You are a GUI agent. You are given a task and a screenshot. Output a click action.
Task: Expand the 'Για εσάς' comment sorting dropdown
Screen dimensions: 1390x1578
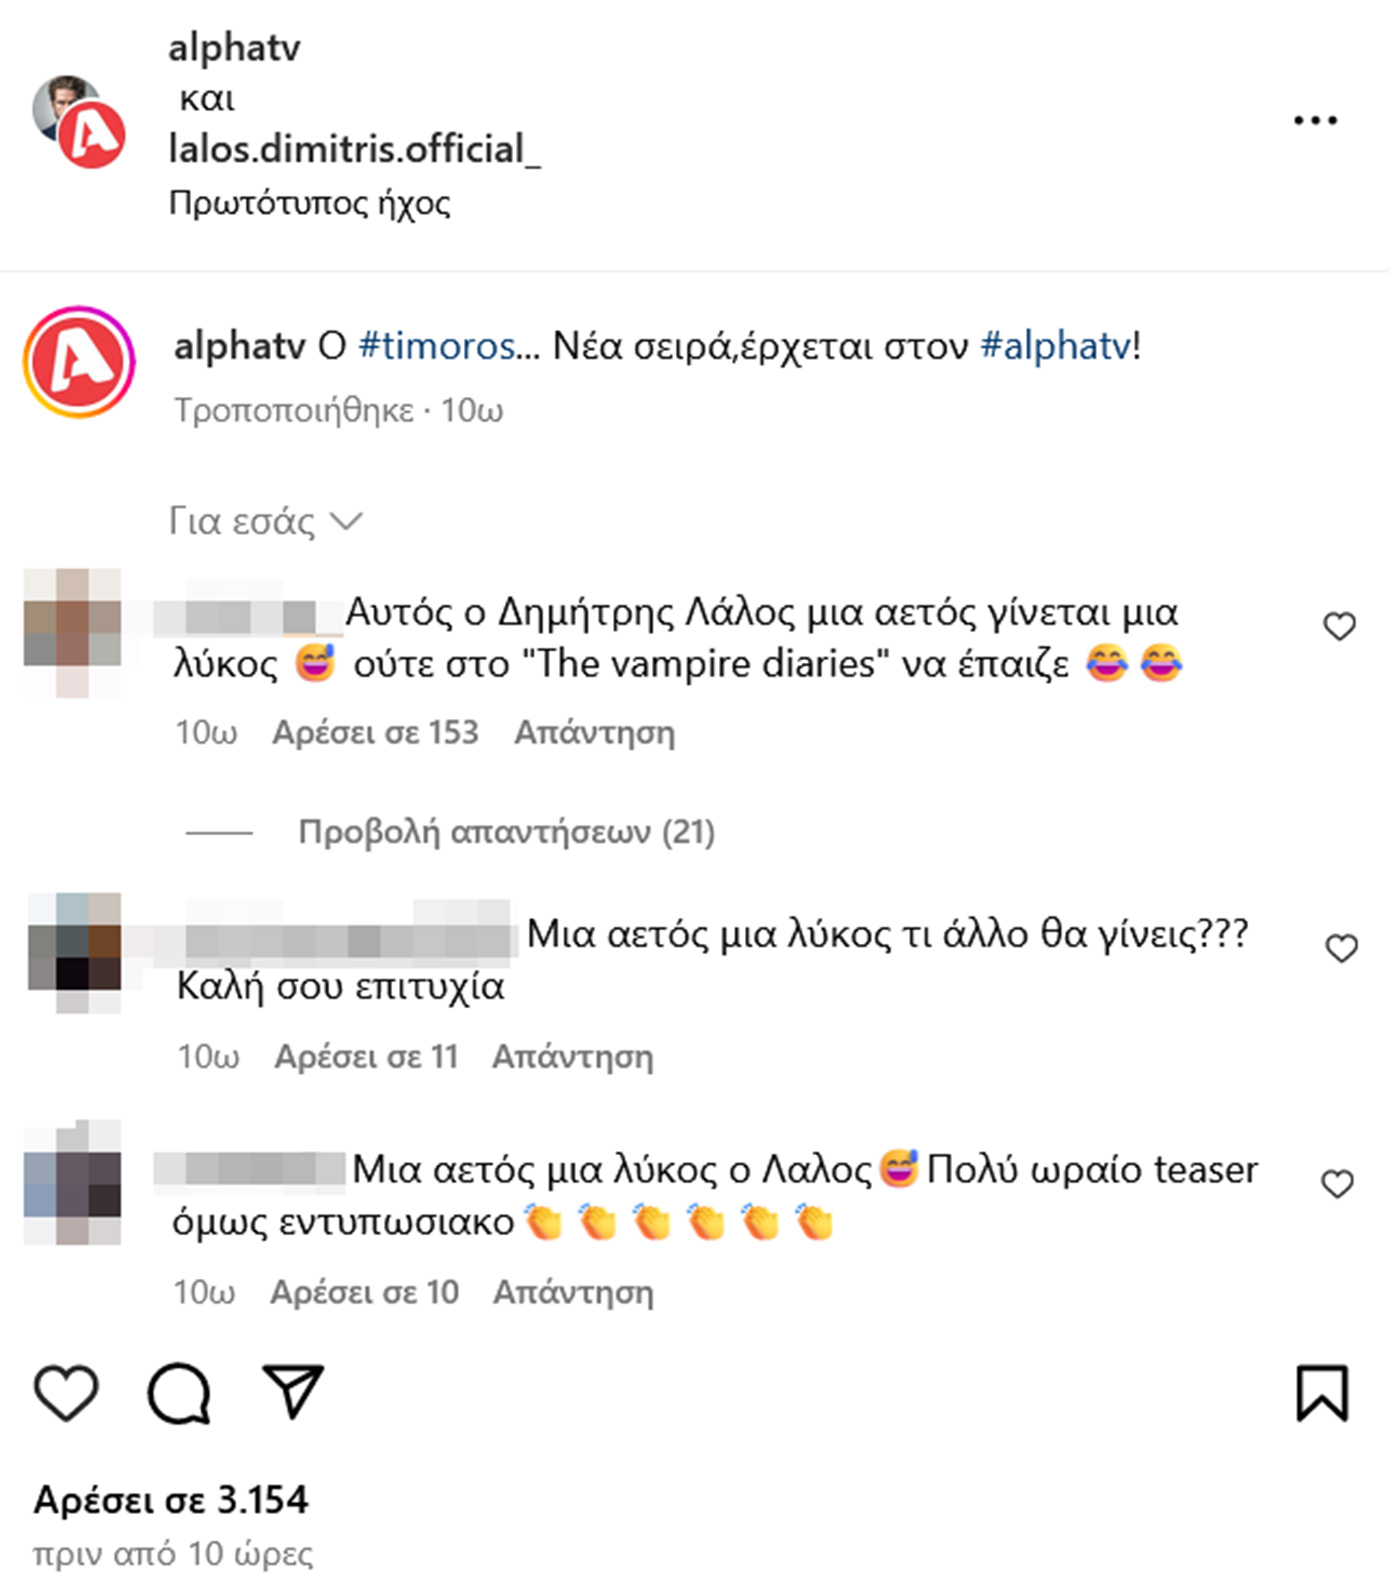(265, 521)
